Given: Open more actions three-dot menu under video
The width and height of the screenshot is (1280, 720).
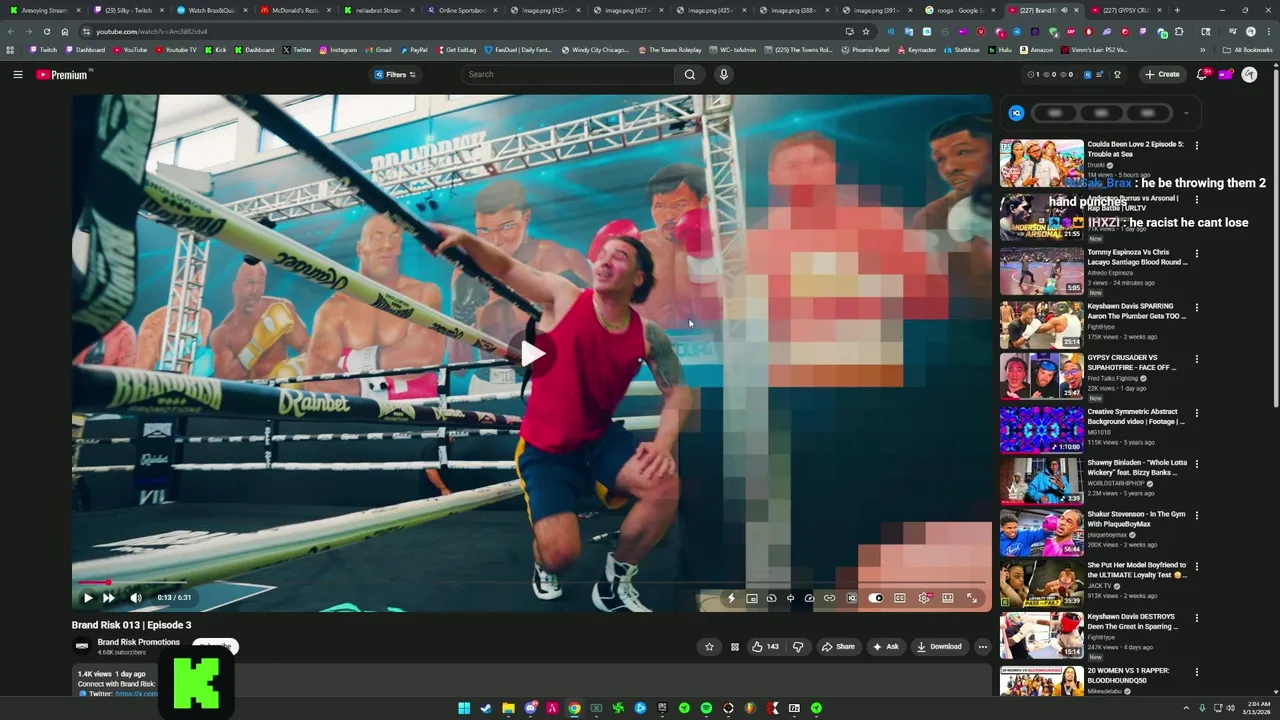Looking at the screenshot, I should (982, 647).
